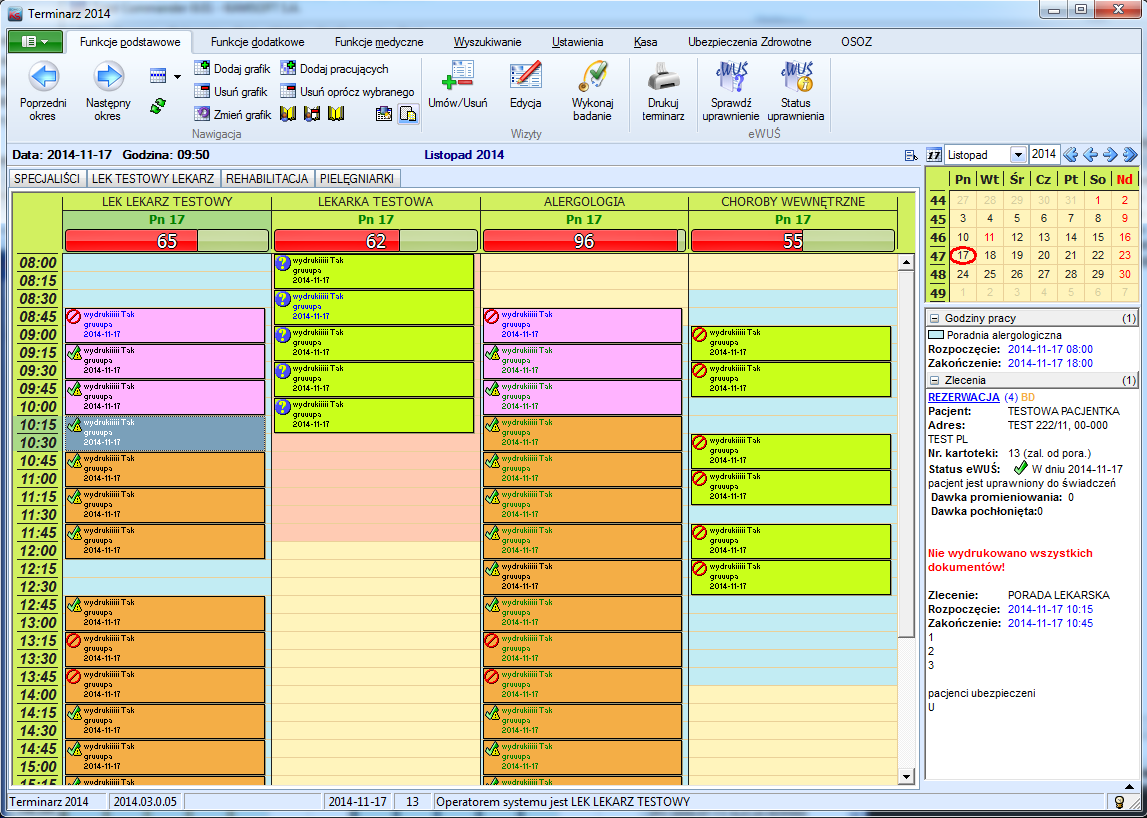Open the Listopad month dropdown
1147x818 pixels.
1018,155
